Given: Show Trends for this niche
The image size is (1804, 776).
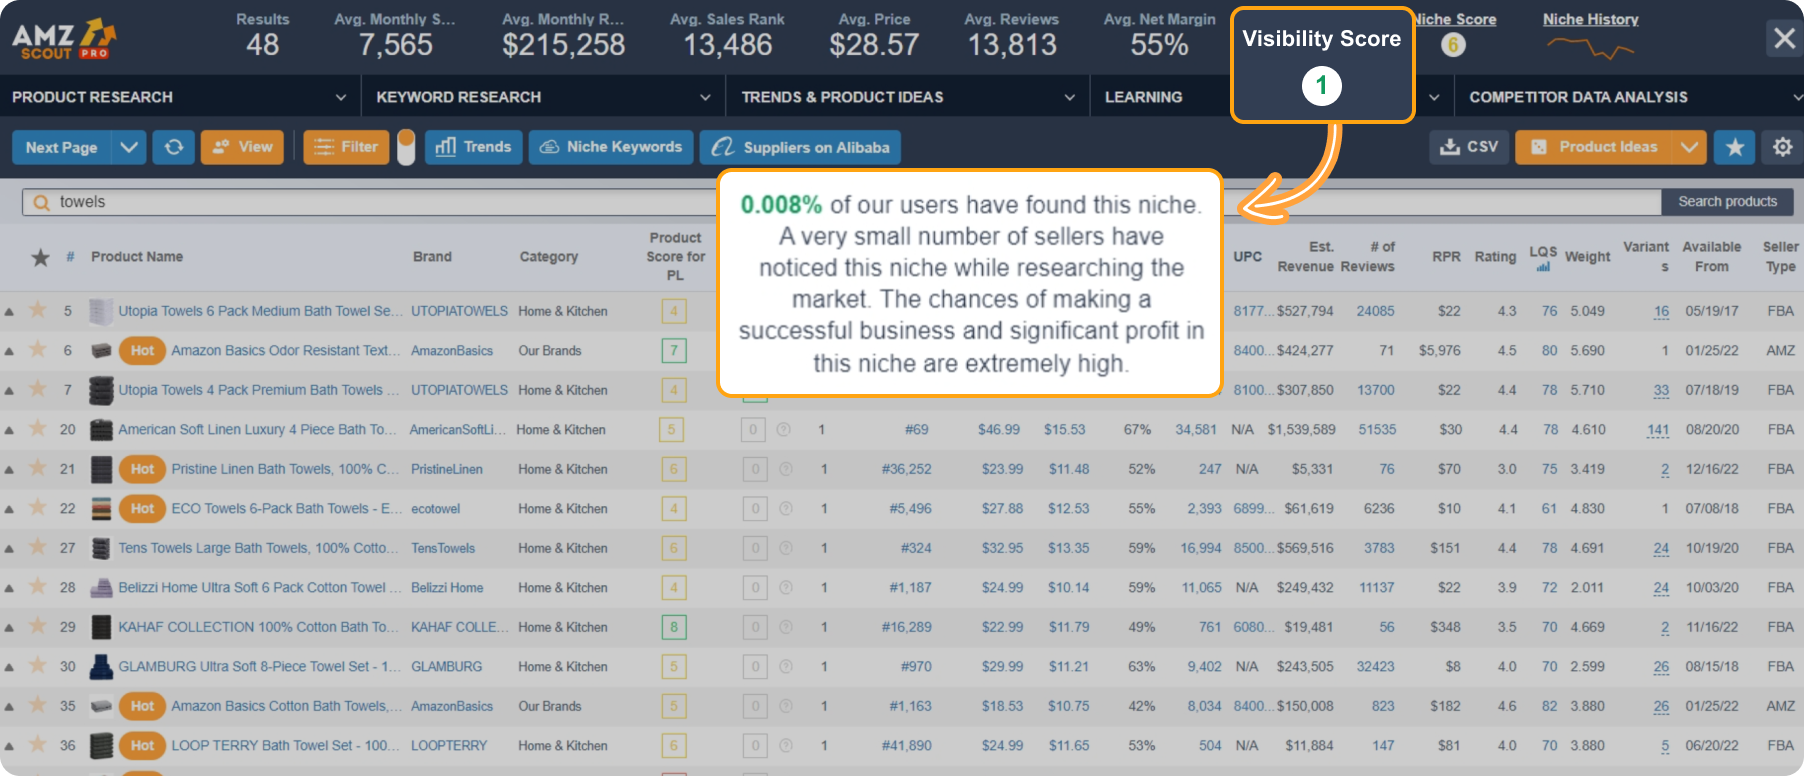Looking at the screenshot, I should point(474,147).
